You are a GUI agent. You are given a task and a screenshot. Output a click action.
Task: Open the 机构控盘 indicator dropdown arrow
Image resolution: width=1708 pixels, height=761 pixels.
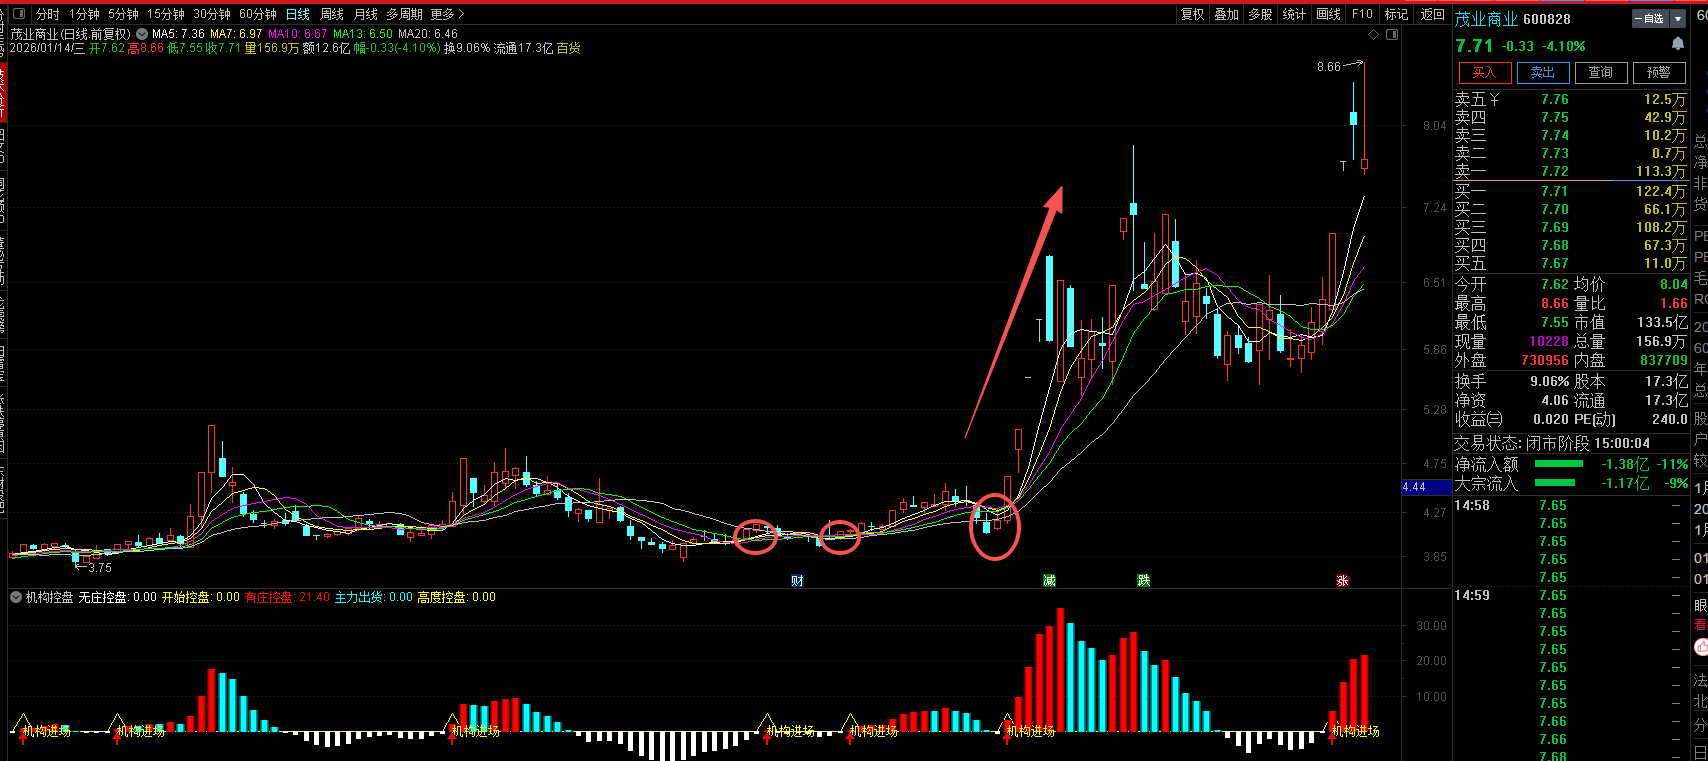point(15,597)
